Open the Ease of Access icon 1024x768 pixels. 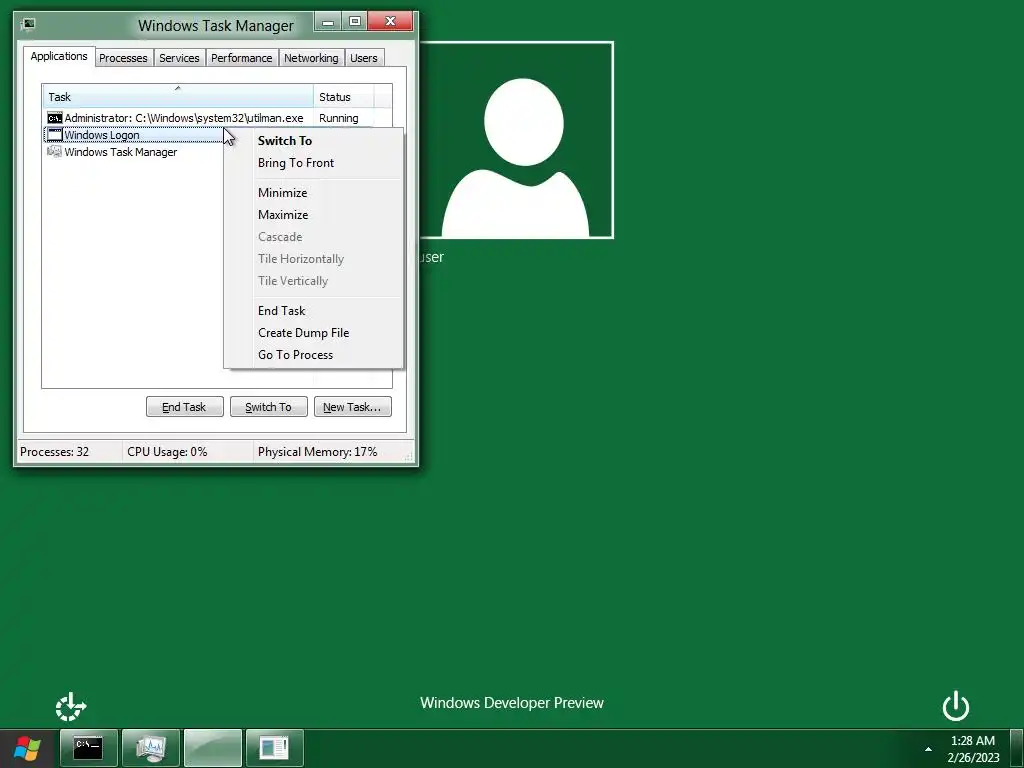[x=71, y=707]
